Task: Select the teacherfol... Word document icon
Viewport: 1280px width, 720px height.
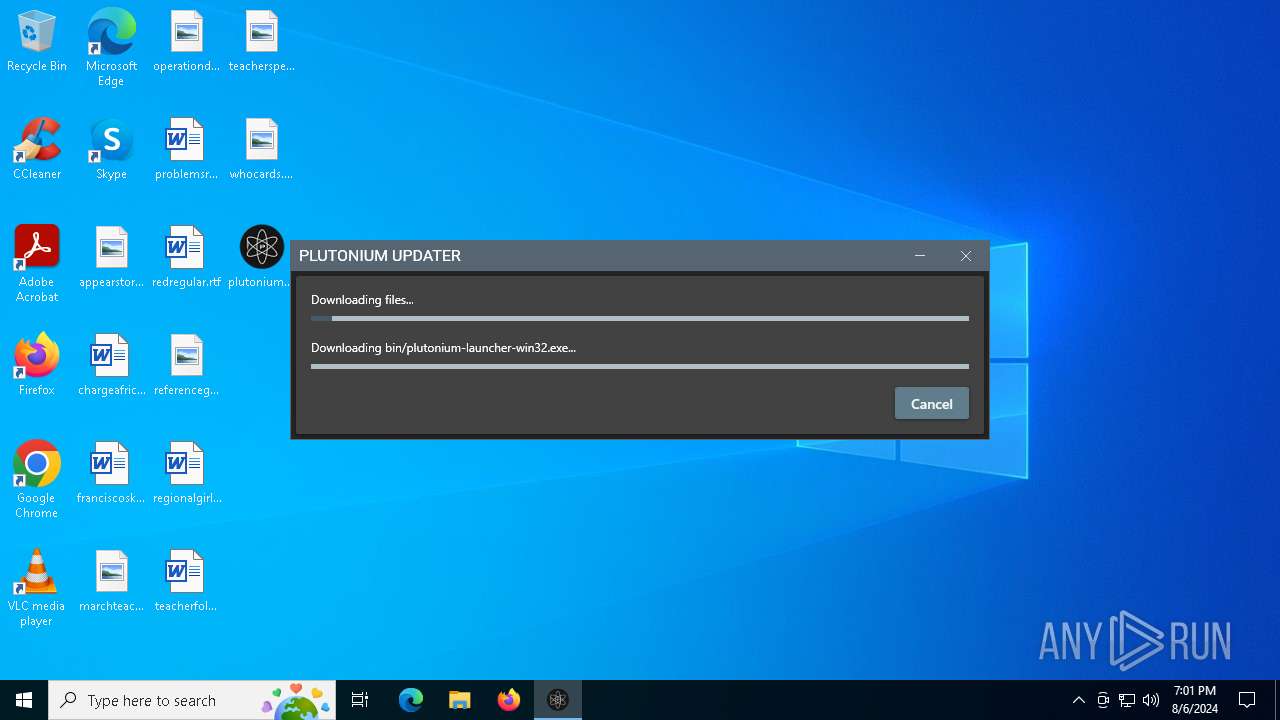Action: click(186, 582)
